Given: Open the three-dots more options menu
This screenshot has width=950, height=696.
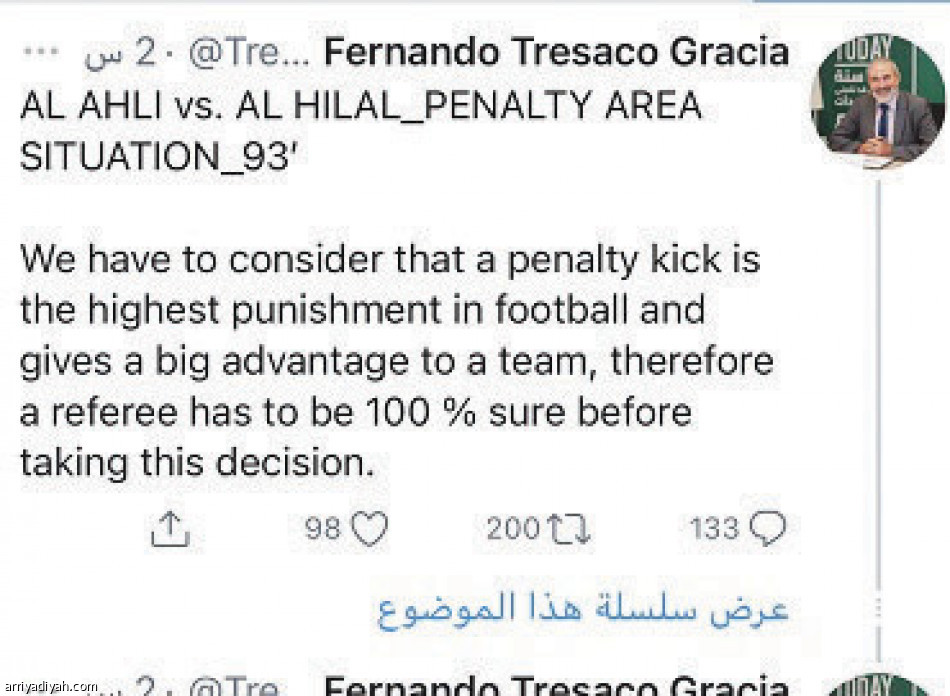Looking at the screenshot, I should tap(47, 52).
